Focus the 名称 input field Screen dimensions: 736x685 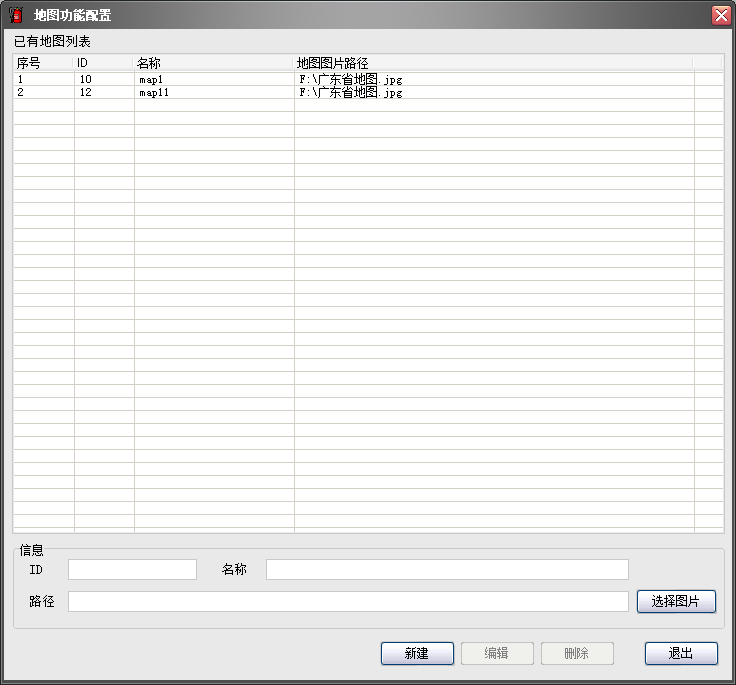447,569
